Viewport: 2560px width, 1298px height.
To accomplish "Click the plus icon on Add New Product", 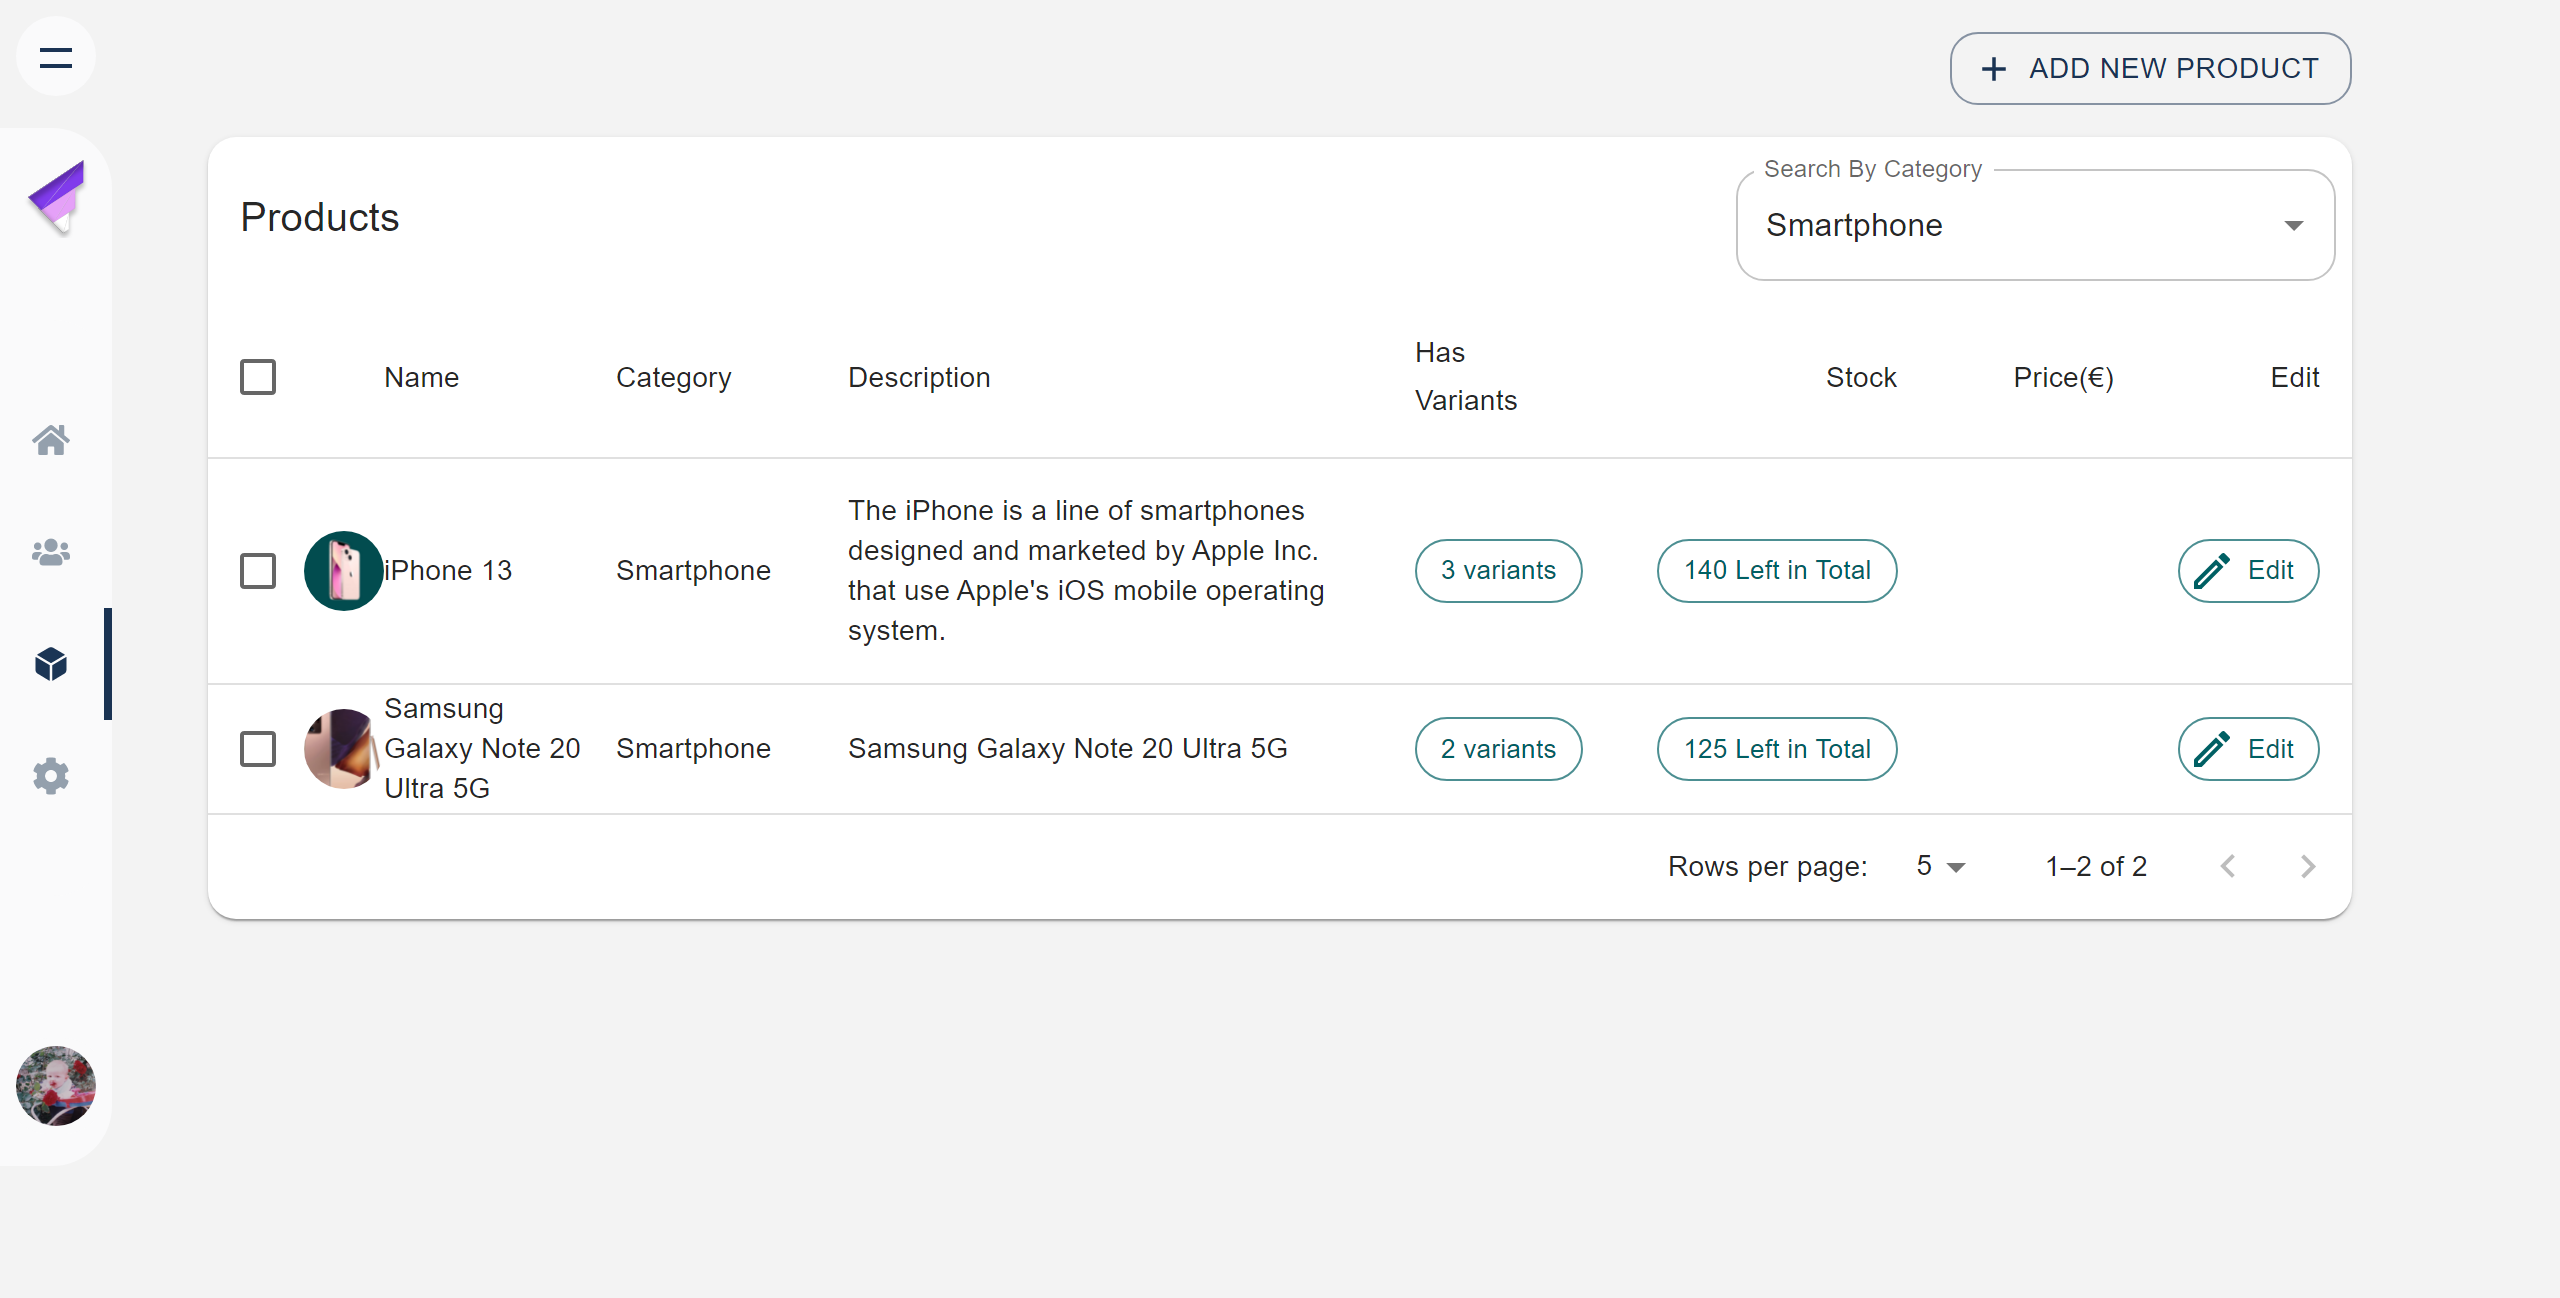I will [x=1995, y=68].
